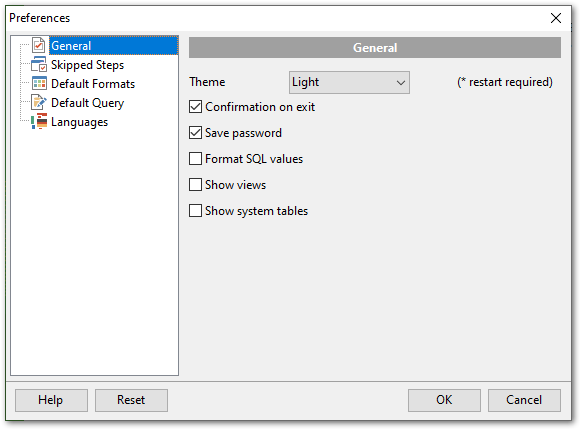Image resolution: width=581 pixels, height=430 pixels.
Task: Switch to Default Query settings
Action: pyautogui.click(x=87, y=103)
